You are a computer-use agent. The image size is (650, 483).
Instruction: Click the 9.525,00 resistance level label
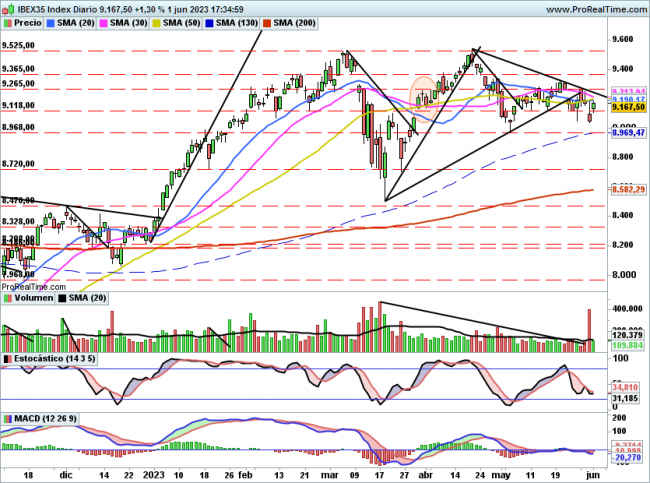pos(18,45)
